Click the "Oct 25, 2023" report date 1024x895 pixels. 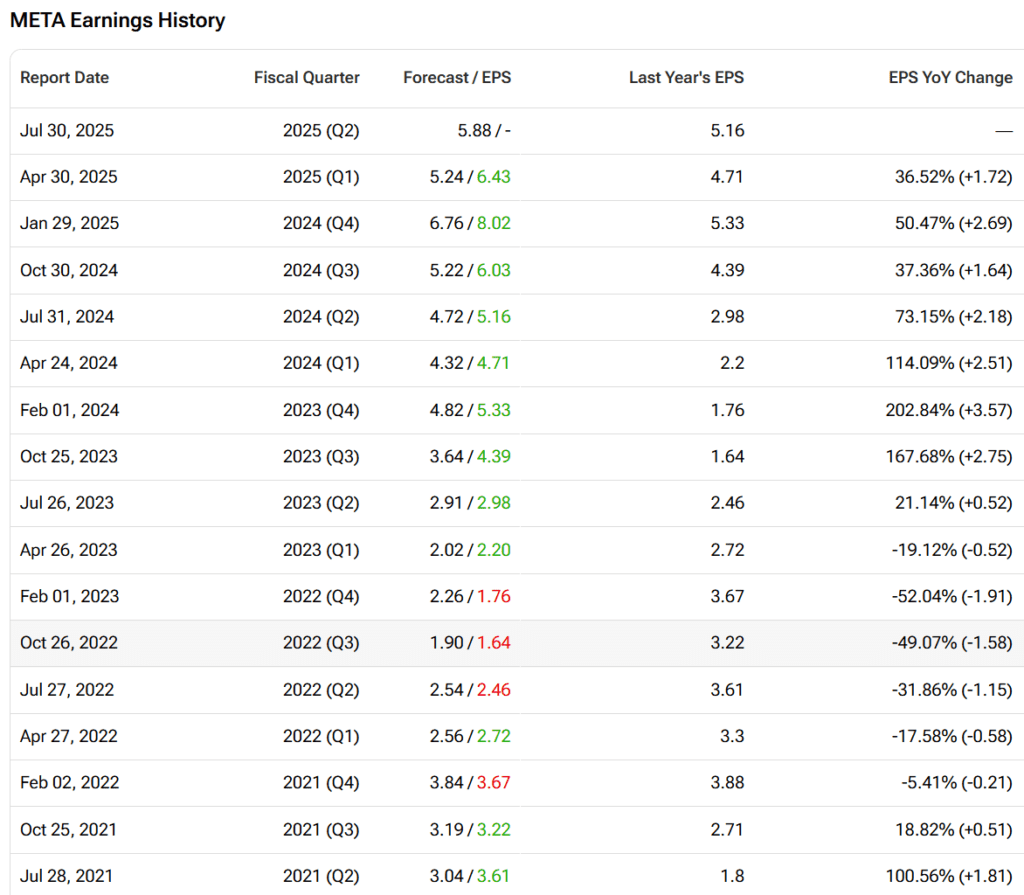pyautogui.click(x=69, y=457)
